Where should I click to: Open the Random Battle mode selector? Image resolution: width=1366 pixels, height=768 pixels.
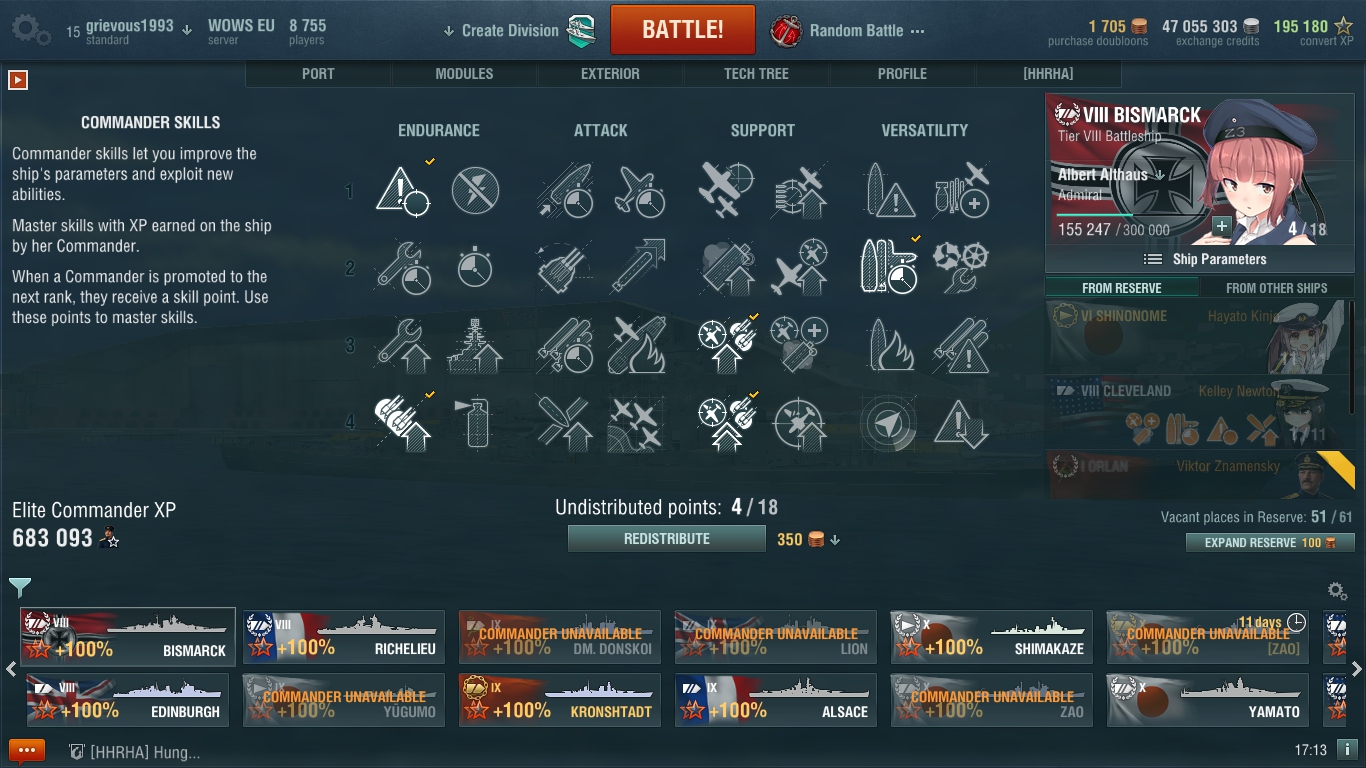click(x=849, y=31)
